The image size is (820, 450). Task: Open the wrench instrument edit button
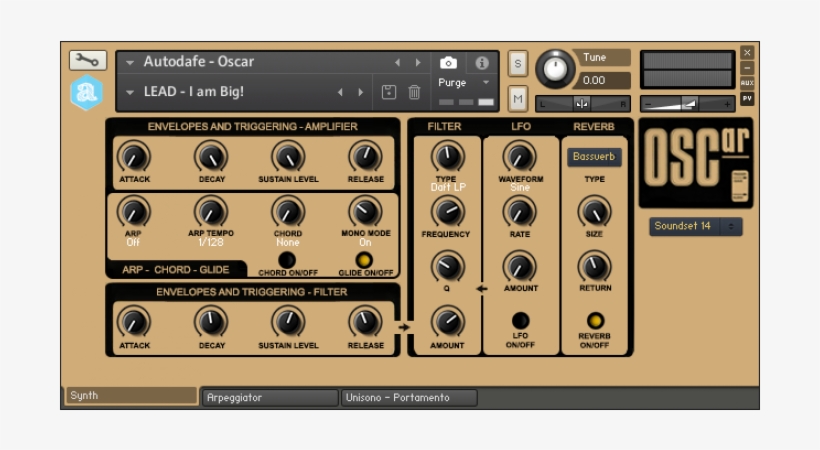click(x=87, y=61)
